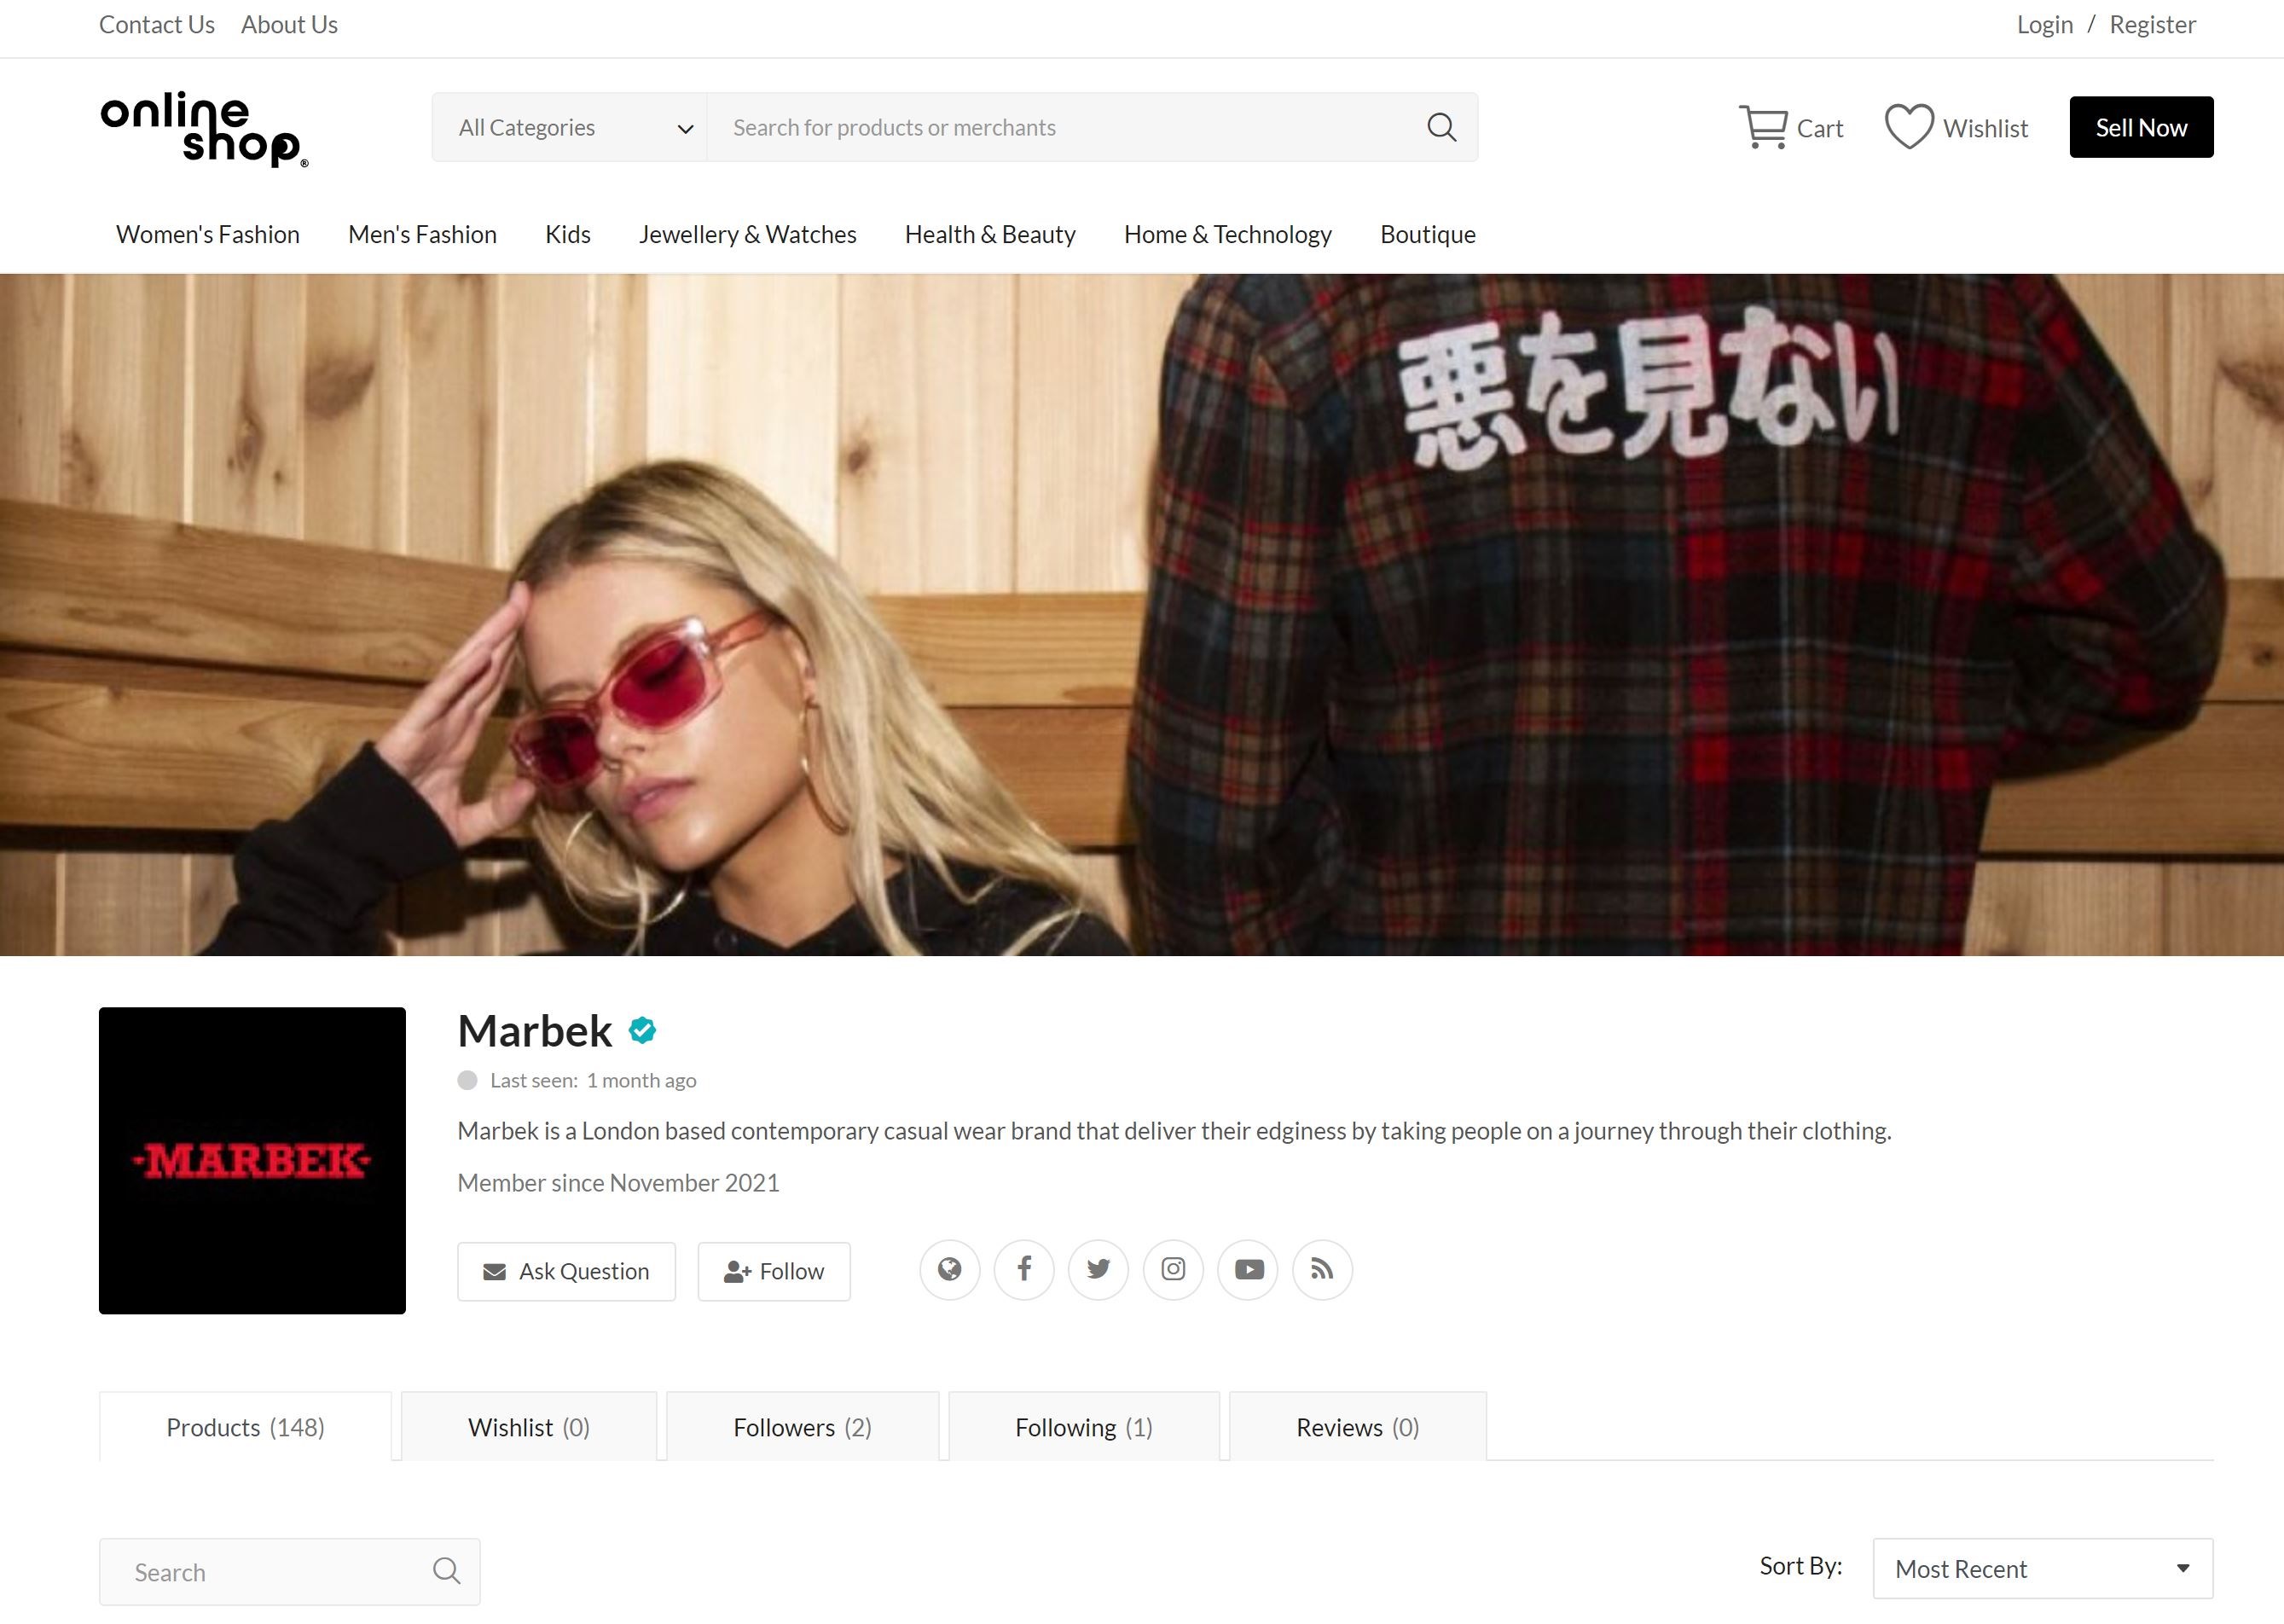Open Marbek's website globe icon
This screenshot has height=1624, width=2284.
949,1270
